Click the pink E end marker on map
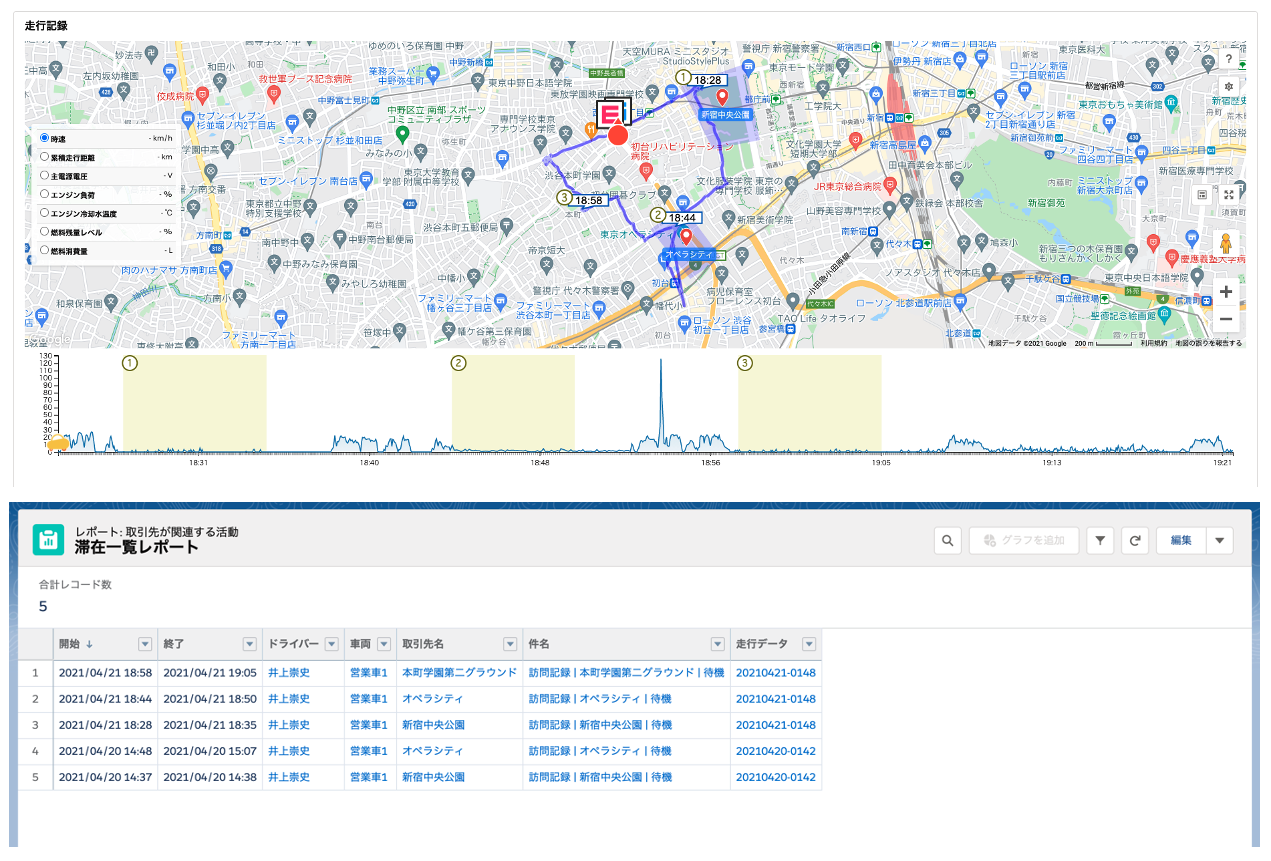This screenshot has width=1271, height=861. (610, 113)
